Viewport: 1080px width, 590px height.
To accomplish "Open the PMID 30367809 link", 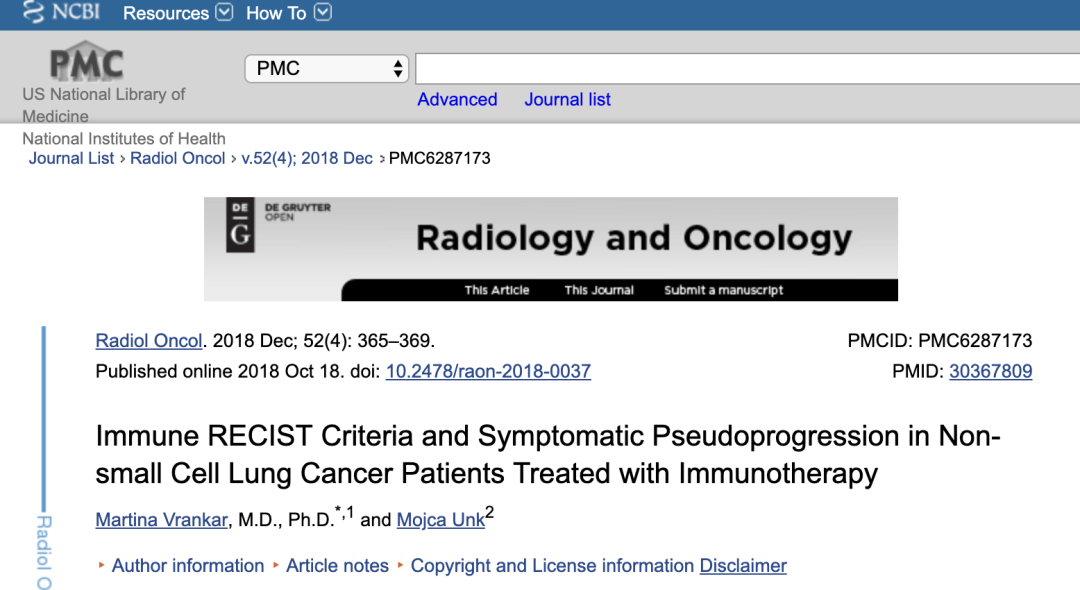I will pos(990,371).
